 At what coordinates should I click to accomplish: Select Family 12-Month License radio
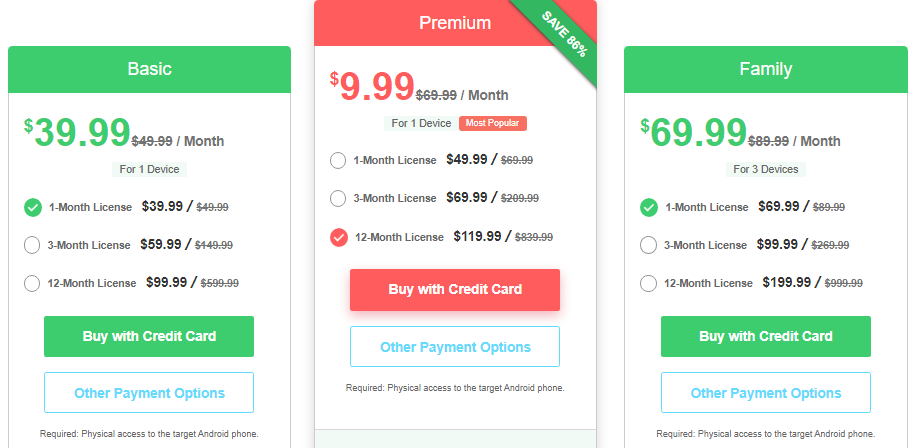pos(648,283)
